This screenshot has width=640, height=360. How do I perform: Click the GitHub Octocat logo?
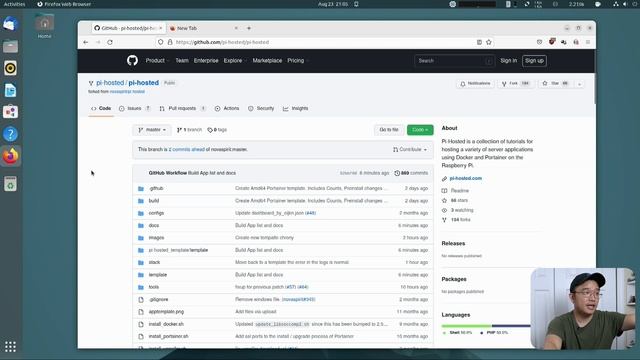tap(132, 60)
